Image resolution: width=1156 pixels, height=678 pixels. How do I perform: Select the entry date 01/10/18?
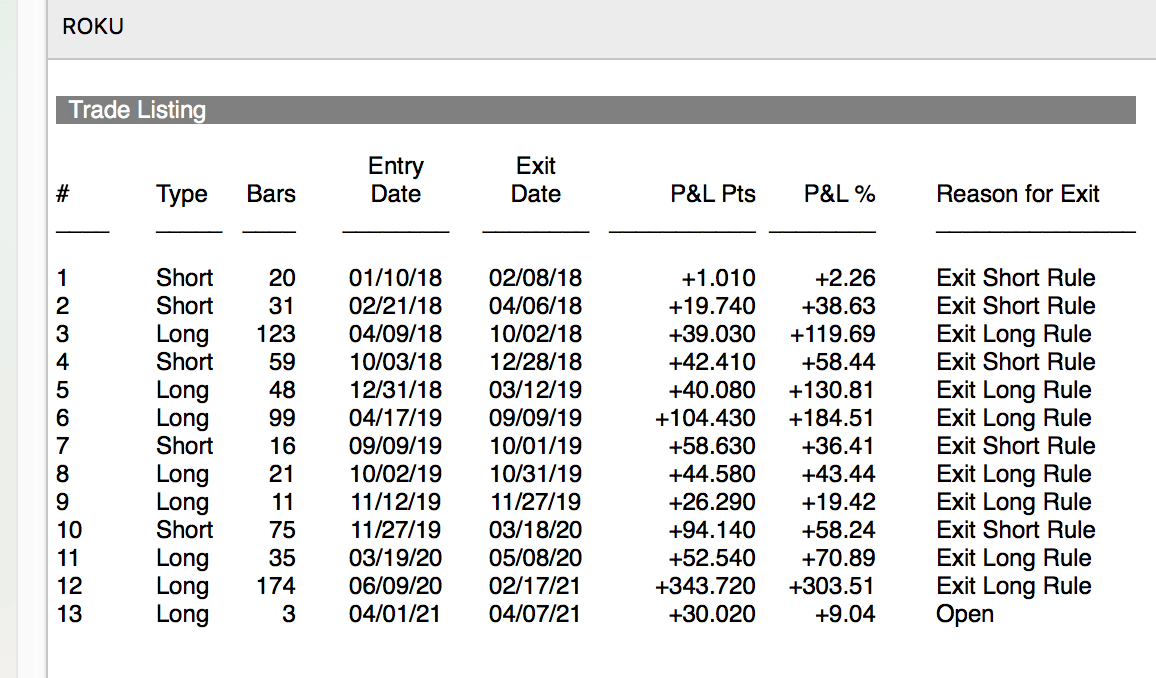pos(395,278)
